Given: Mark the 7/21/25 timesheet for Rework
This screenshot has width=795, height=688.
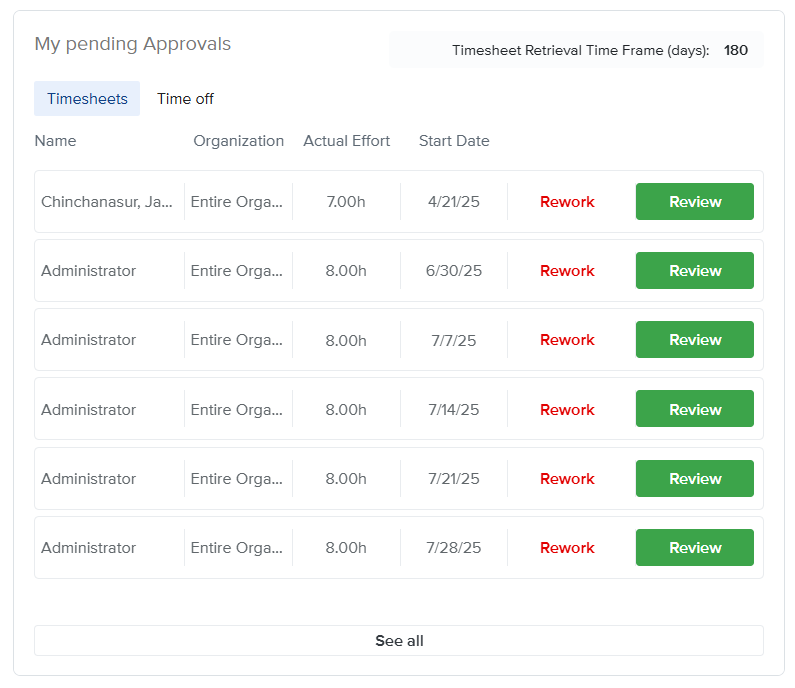Looking at the screenshot, I should [x=567, y=479].
